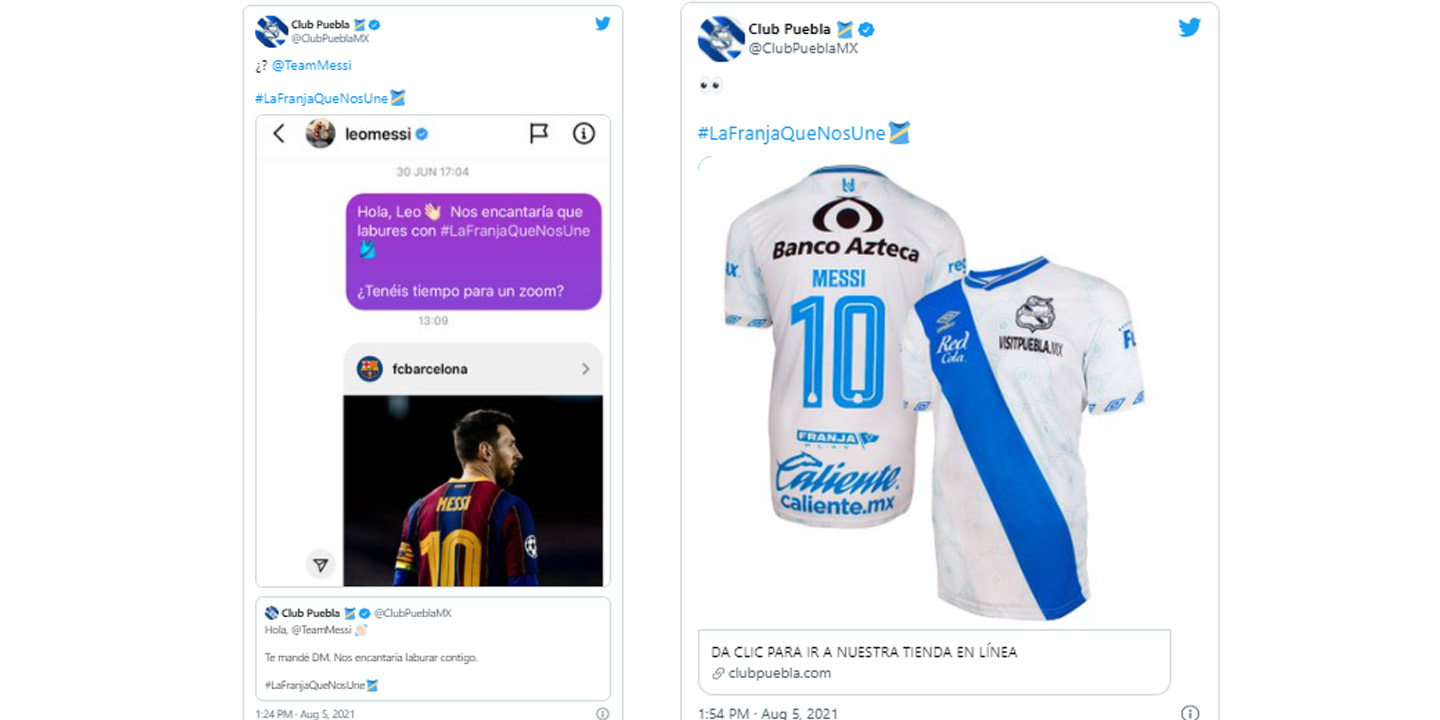Click the info icon beside 1:24 PM timestamp

click(602, 714)
